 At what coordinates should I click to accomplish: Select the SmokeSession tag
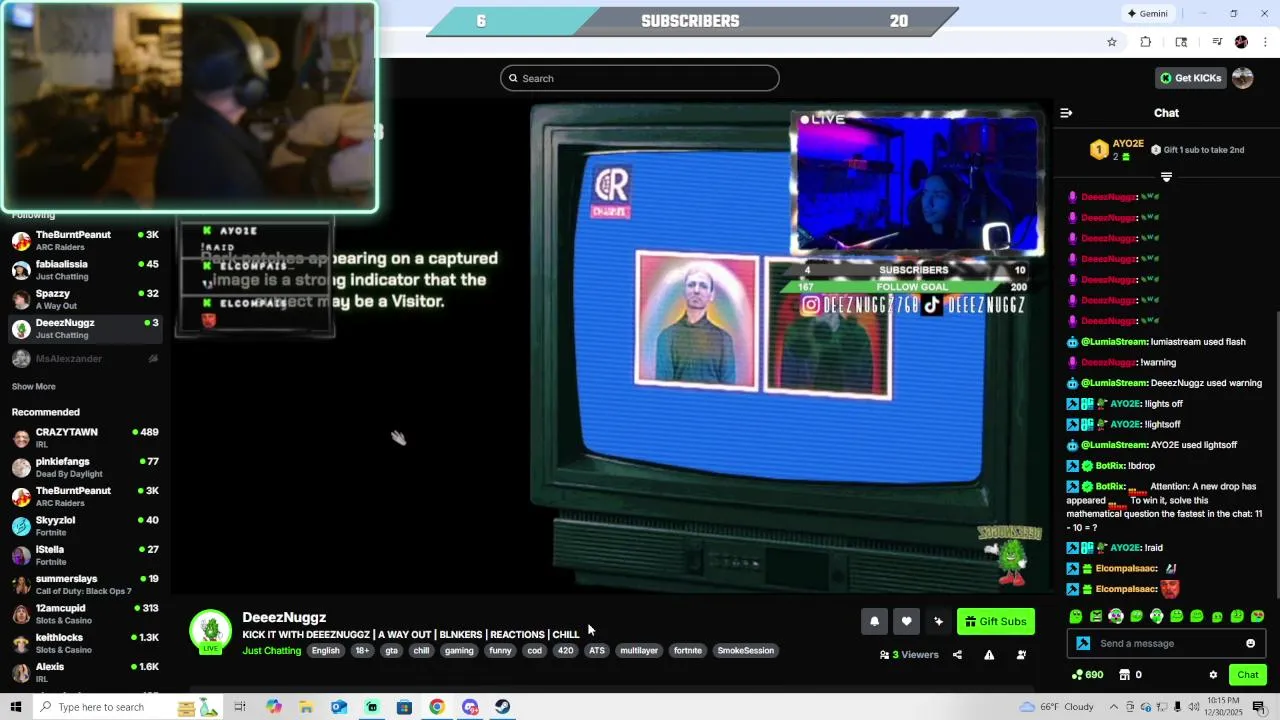click(745, 651)
